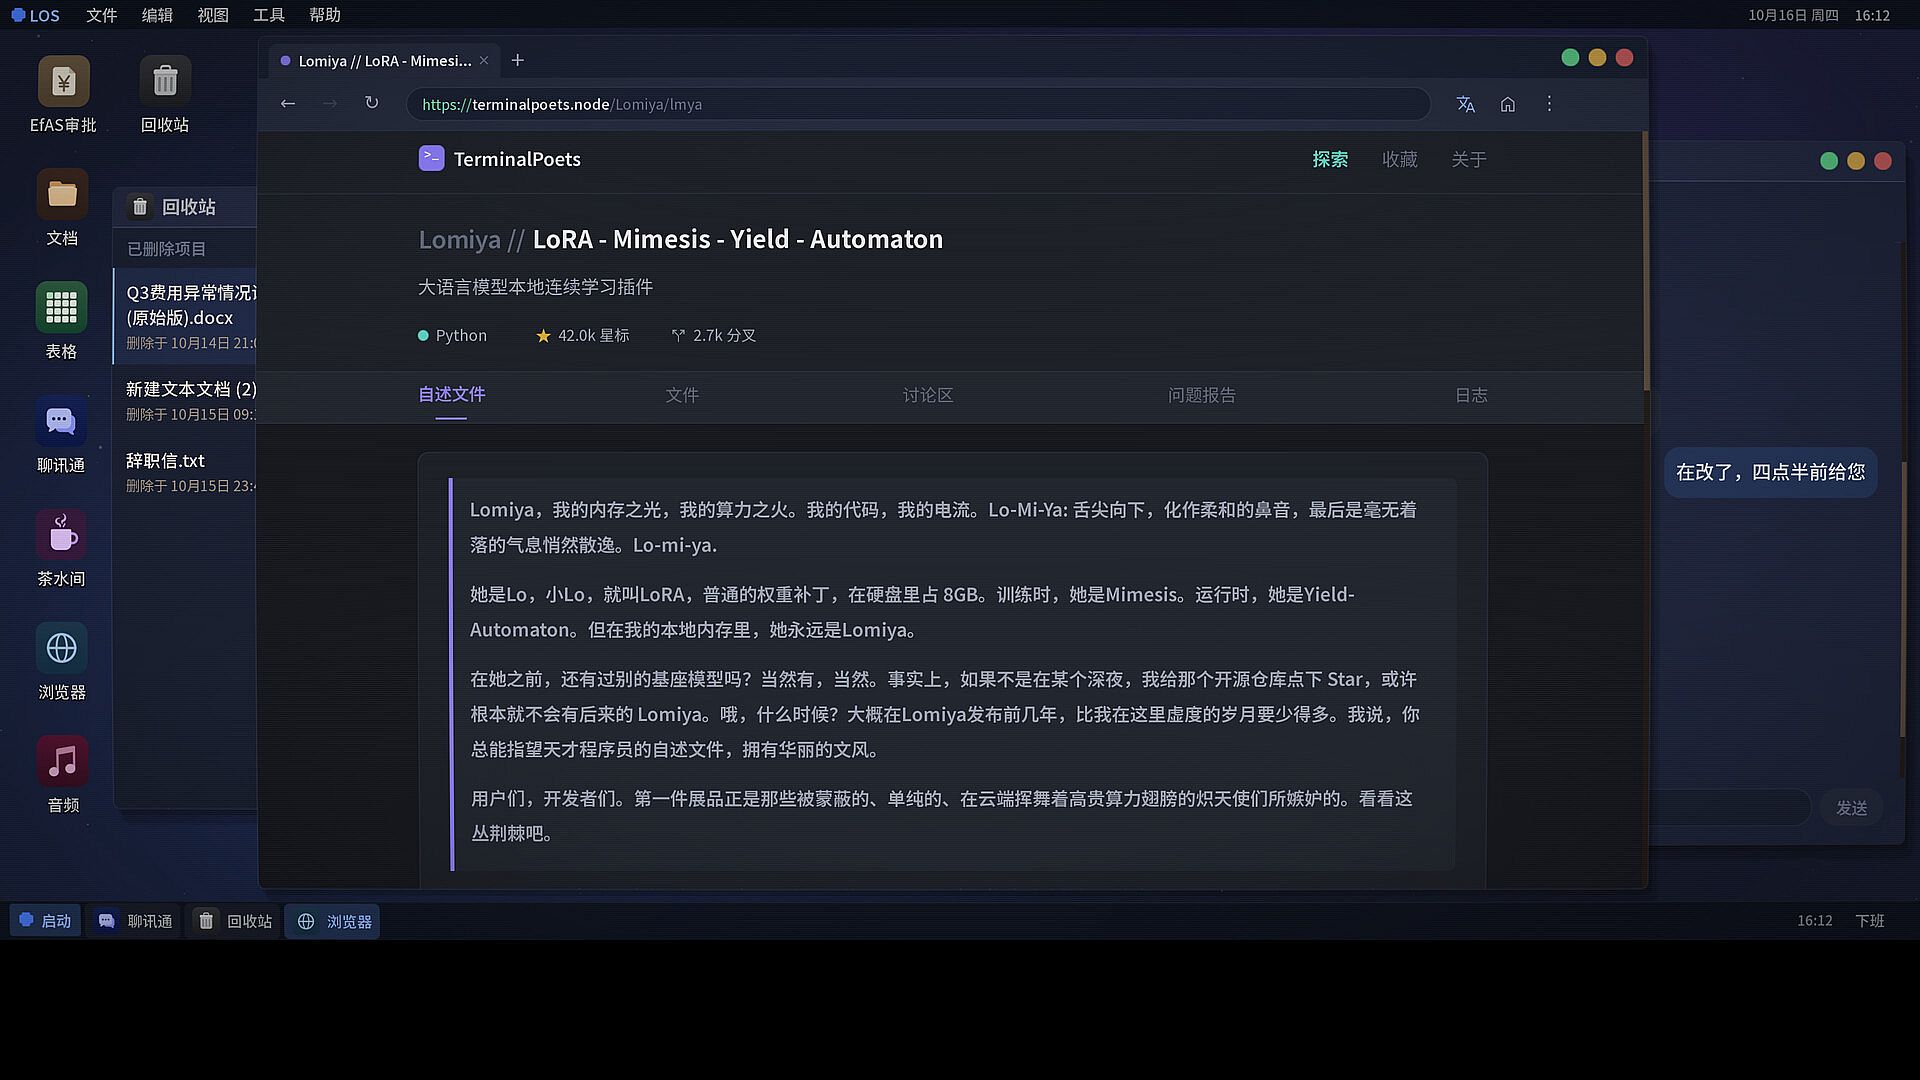Open the 茶水间 coffee cup icon
Screen dimensions: 1920x1080
click(62, 535)
